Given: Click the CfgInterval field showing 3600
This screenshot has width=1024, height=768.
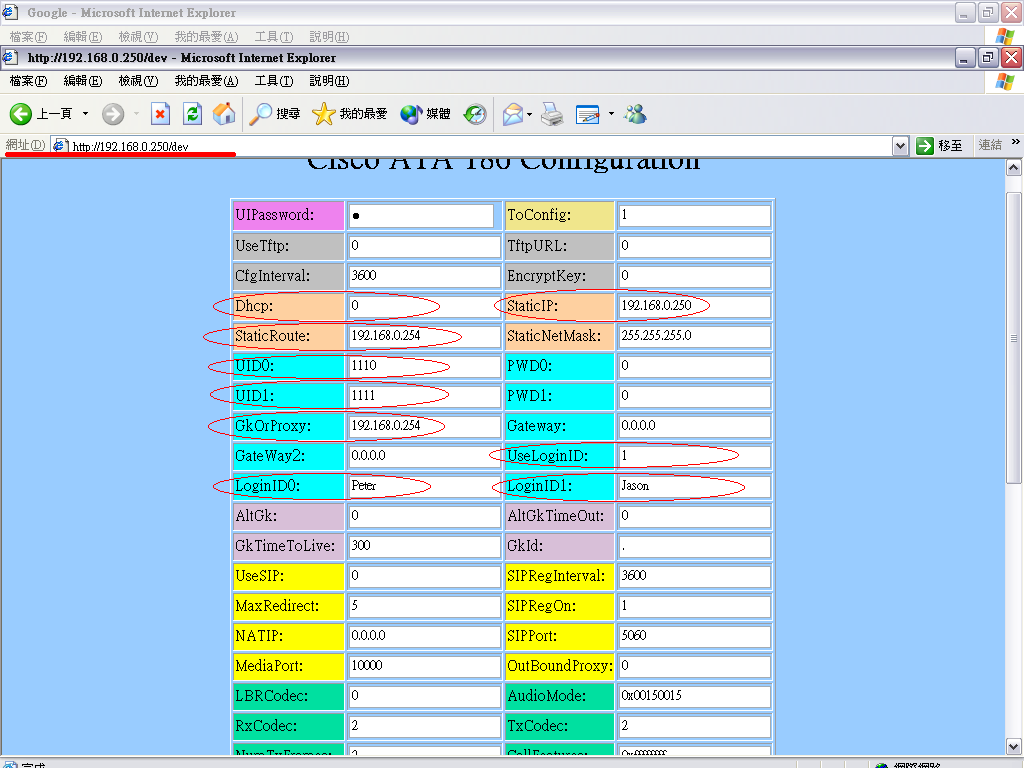Looking at the screenshot, I should pyautogui.click(x=424, y=276).
